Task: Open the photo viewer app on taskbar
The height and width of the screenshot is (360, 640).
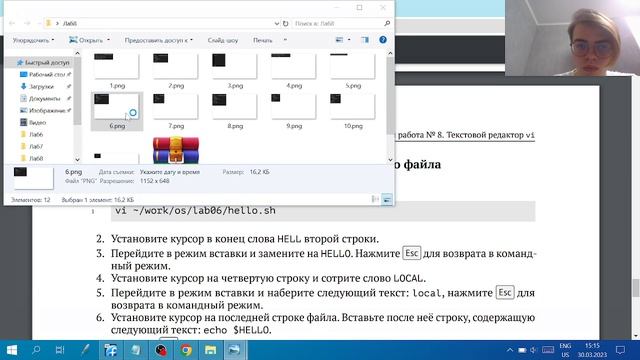Action: click(234, 350)
